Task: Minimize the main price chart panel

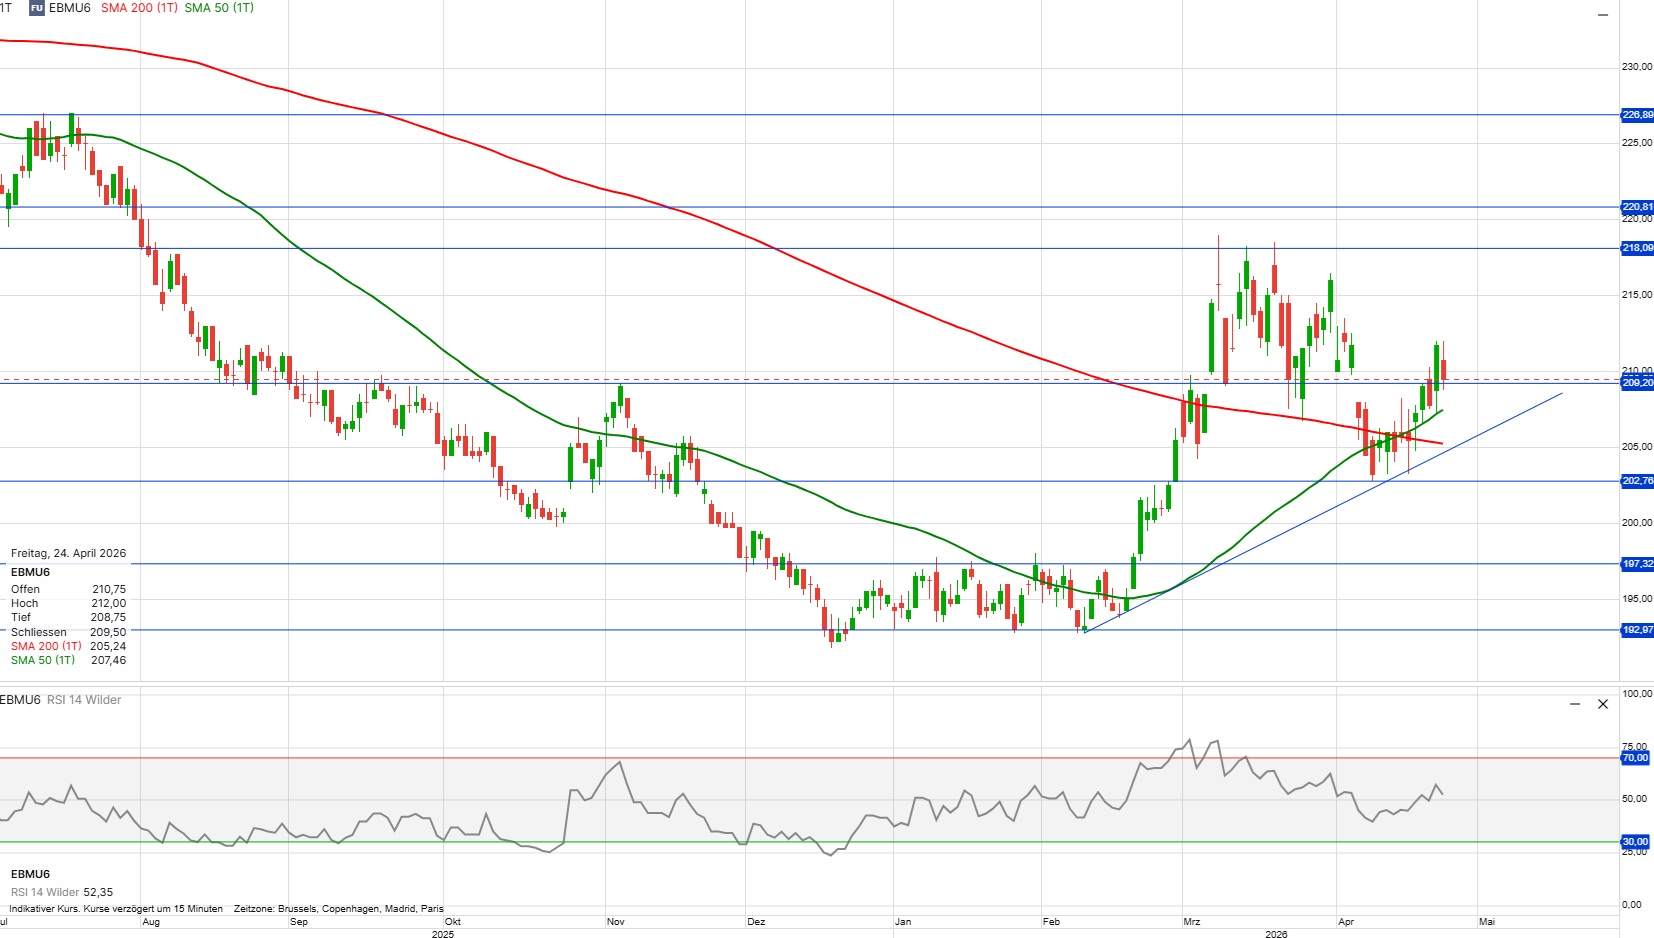Action: tap(1602, 15)
